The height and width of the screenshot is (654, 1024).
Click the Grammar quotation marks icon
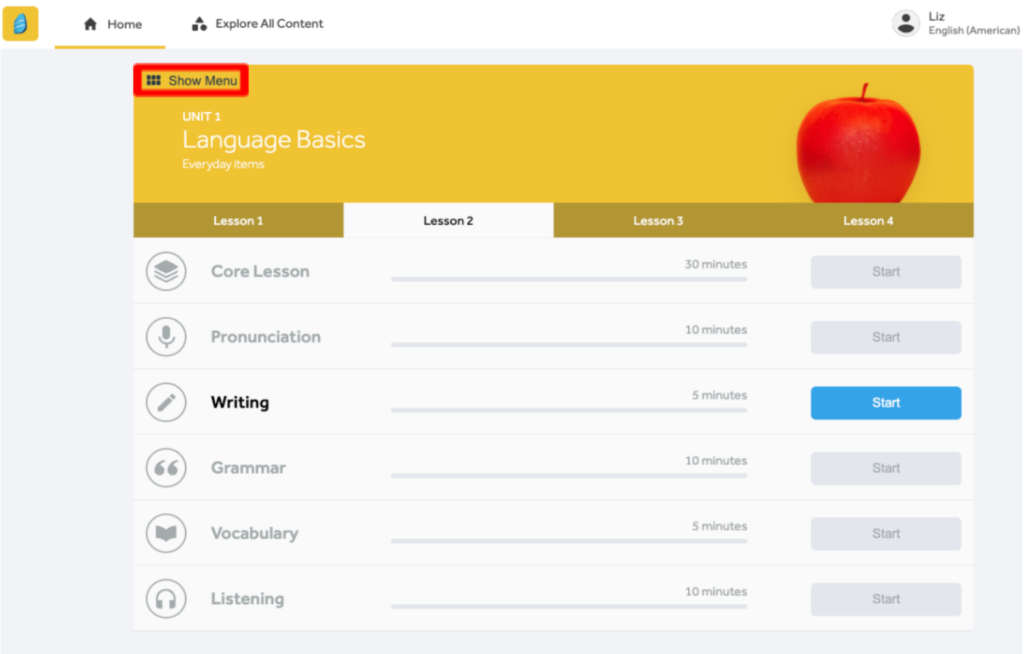tap(166, 467)
